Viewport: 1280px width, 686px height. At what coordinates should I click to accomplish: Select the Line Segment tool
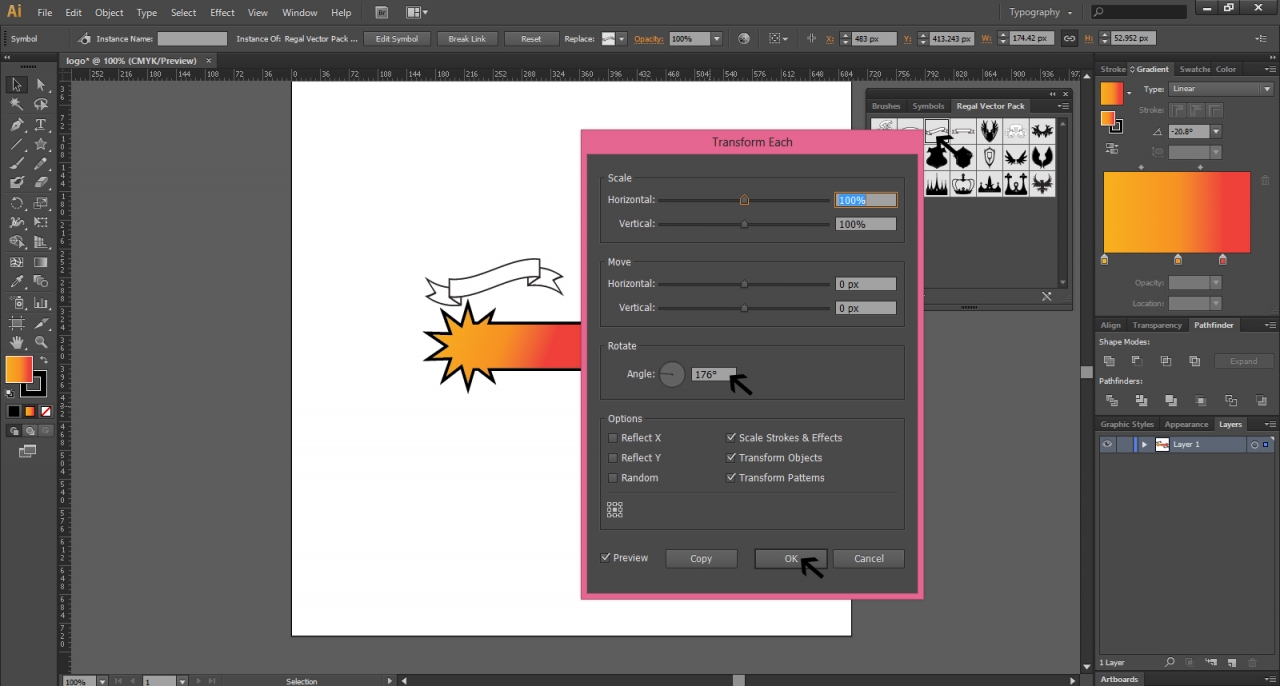[17, 145]
